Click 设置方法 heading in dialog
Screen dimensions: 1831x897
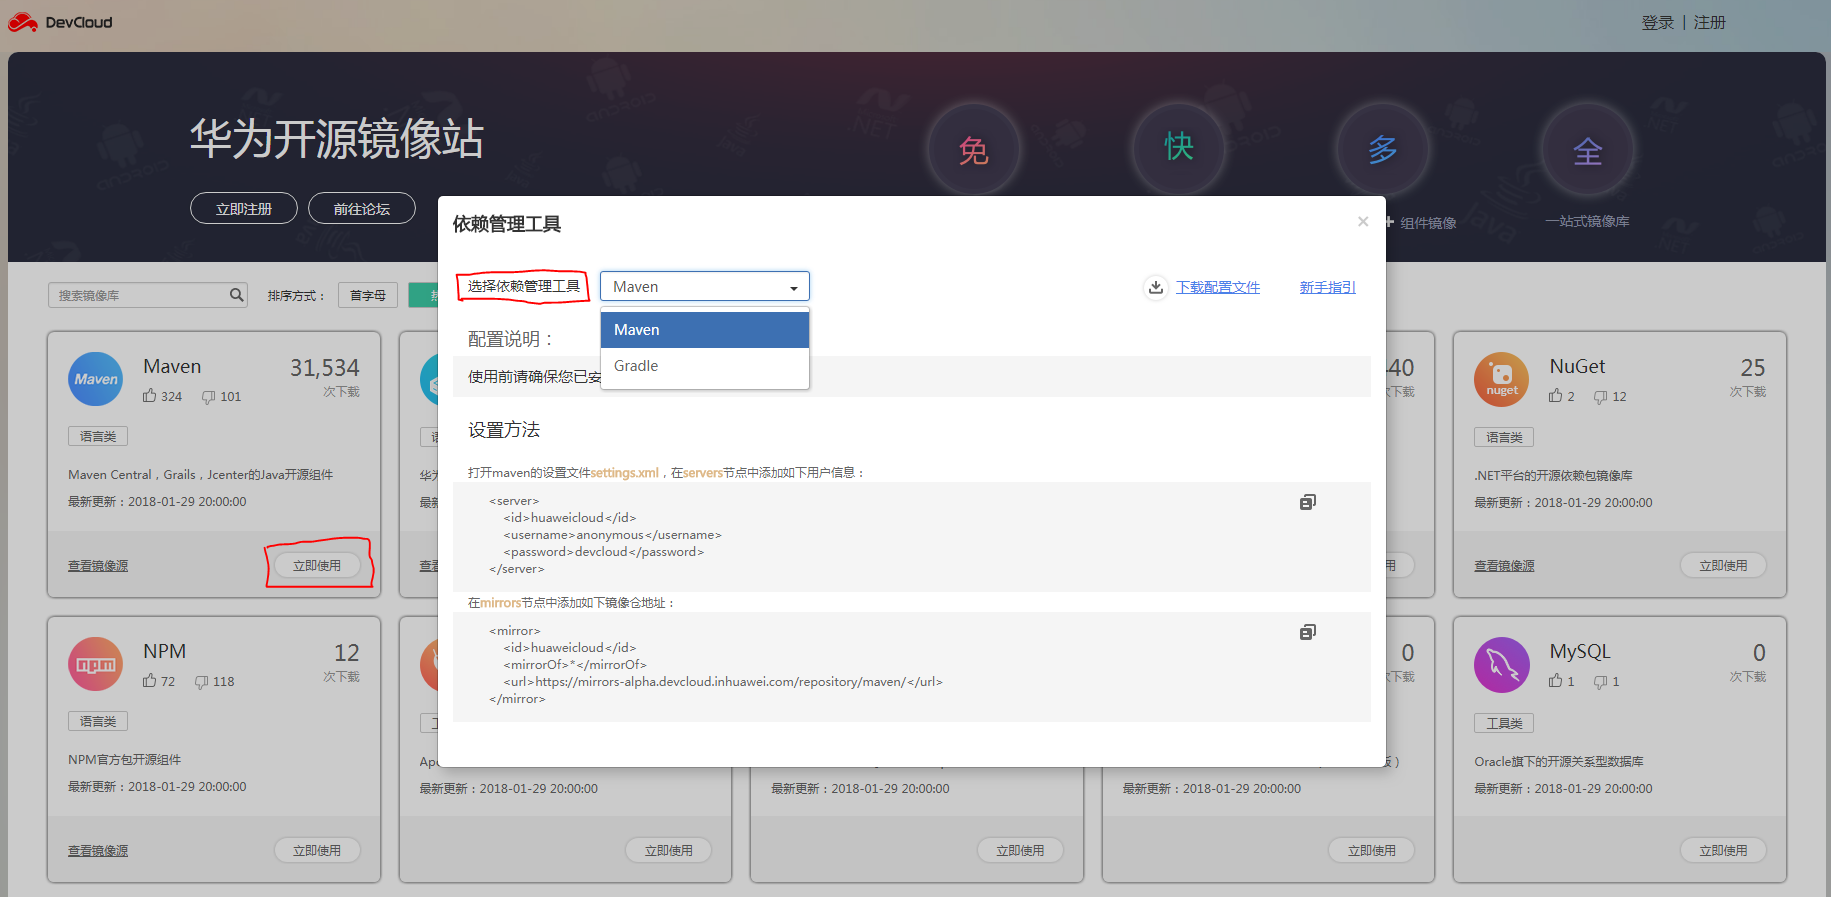pyautogui.click(x=504, y=430)
